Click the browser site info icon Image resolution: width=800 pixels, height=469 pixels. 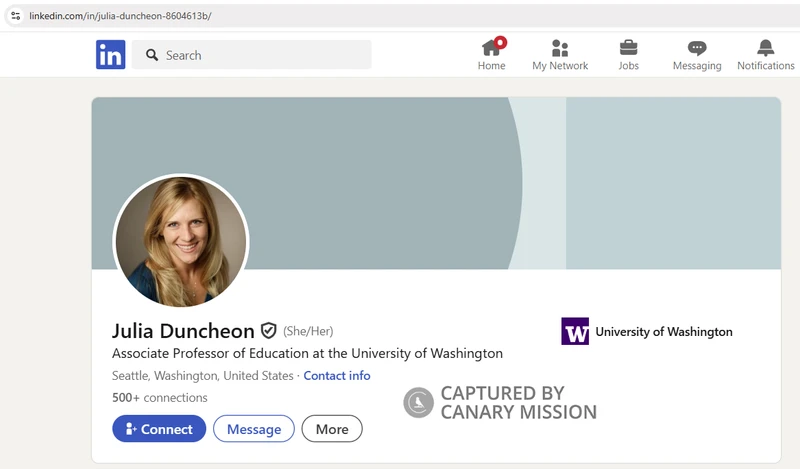click(x=16, y=16)
